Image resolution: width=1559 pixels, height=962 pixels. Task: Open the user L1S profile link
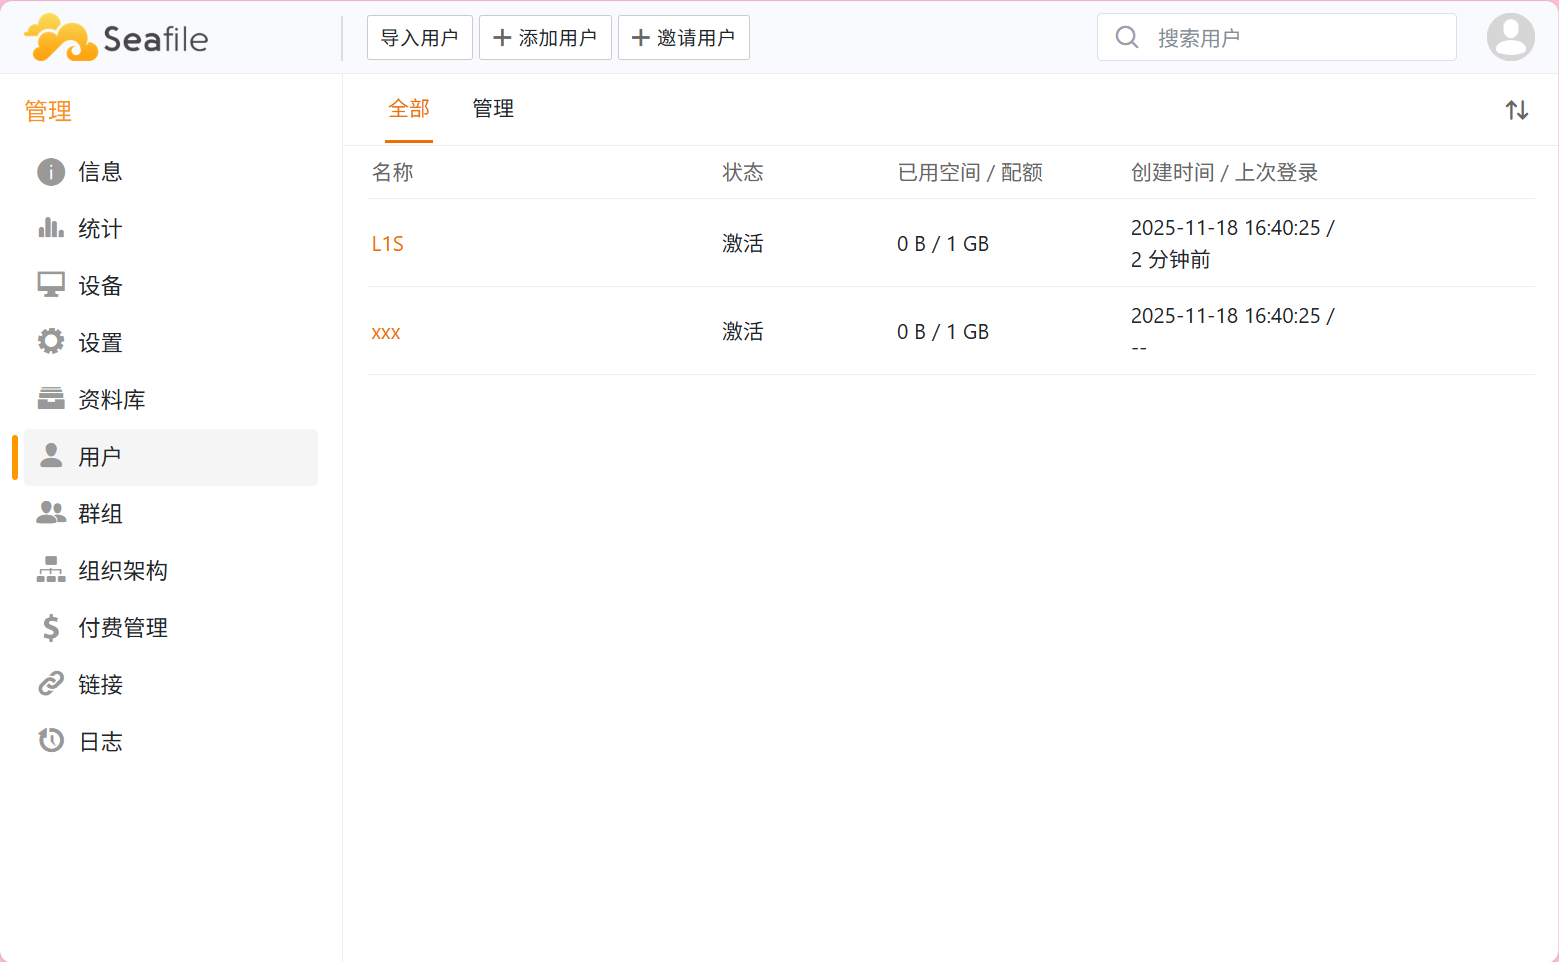[x=388, y=244]
